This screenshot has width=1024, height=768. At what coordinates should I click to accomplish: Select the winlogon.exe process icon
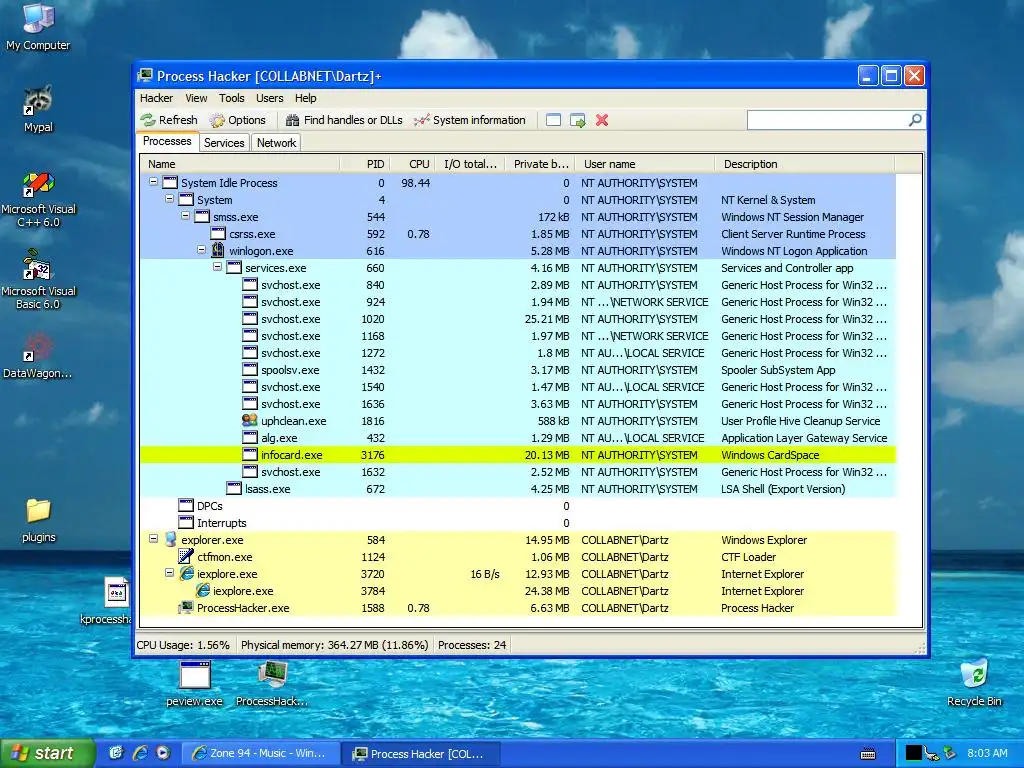(x=218, y=251)
